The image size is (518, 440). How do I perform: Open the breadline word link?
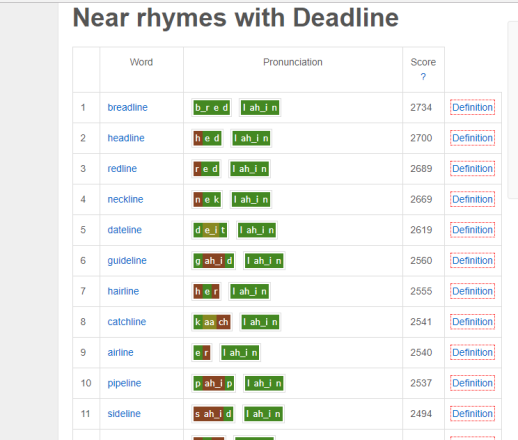[x=127, y=107]
